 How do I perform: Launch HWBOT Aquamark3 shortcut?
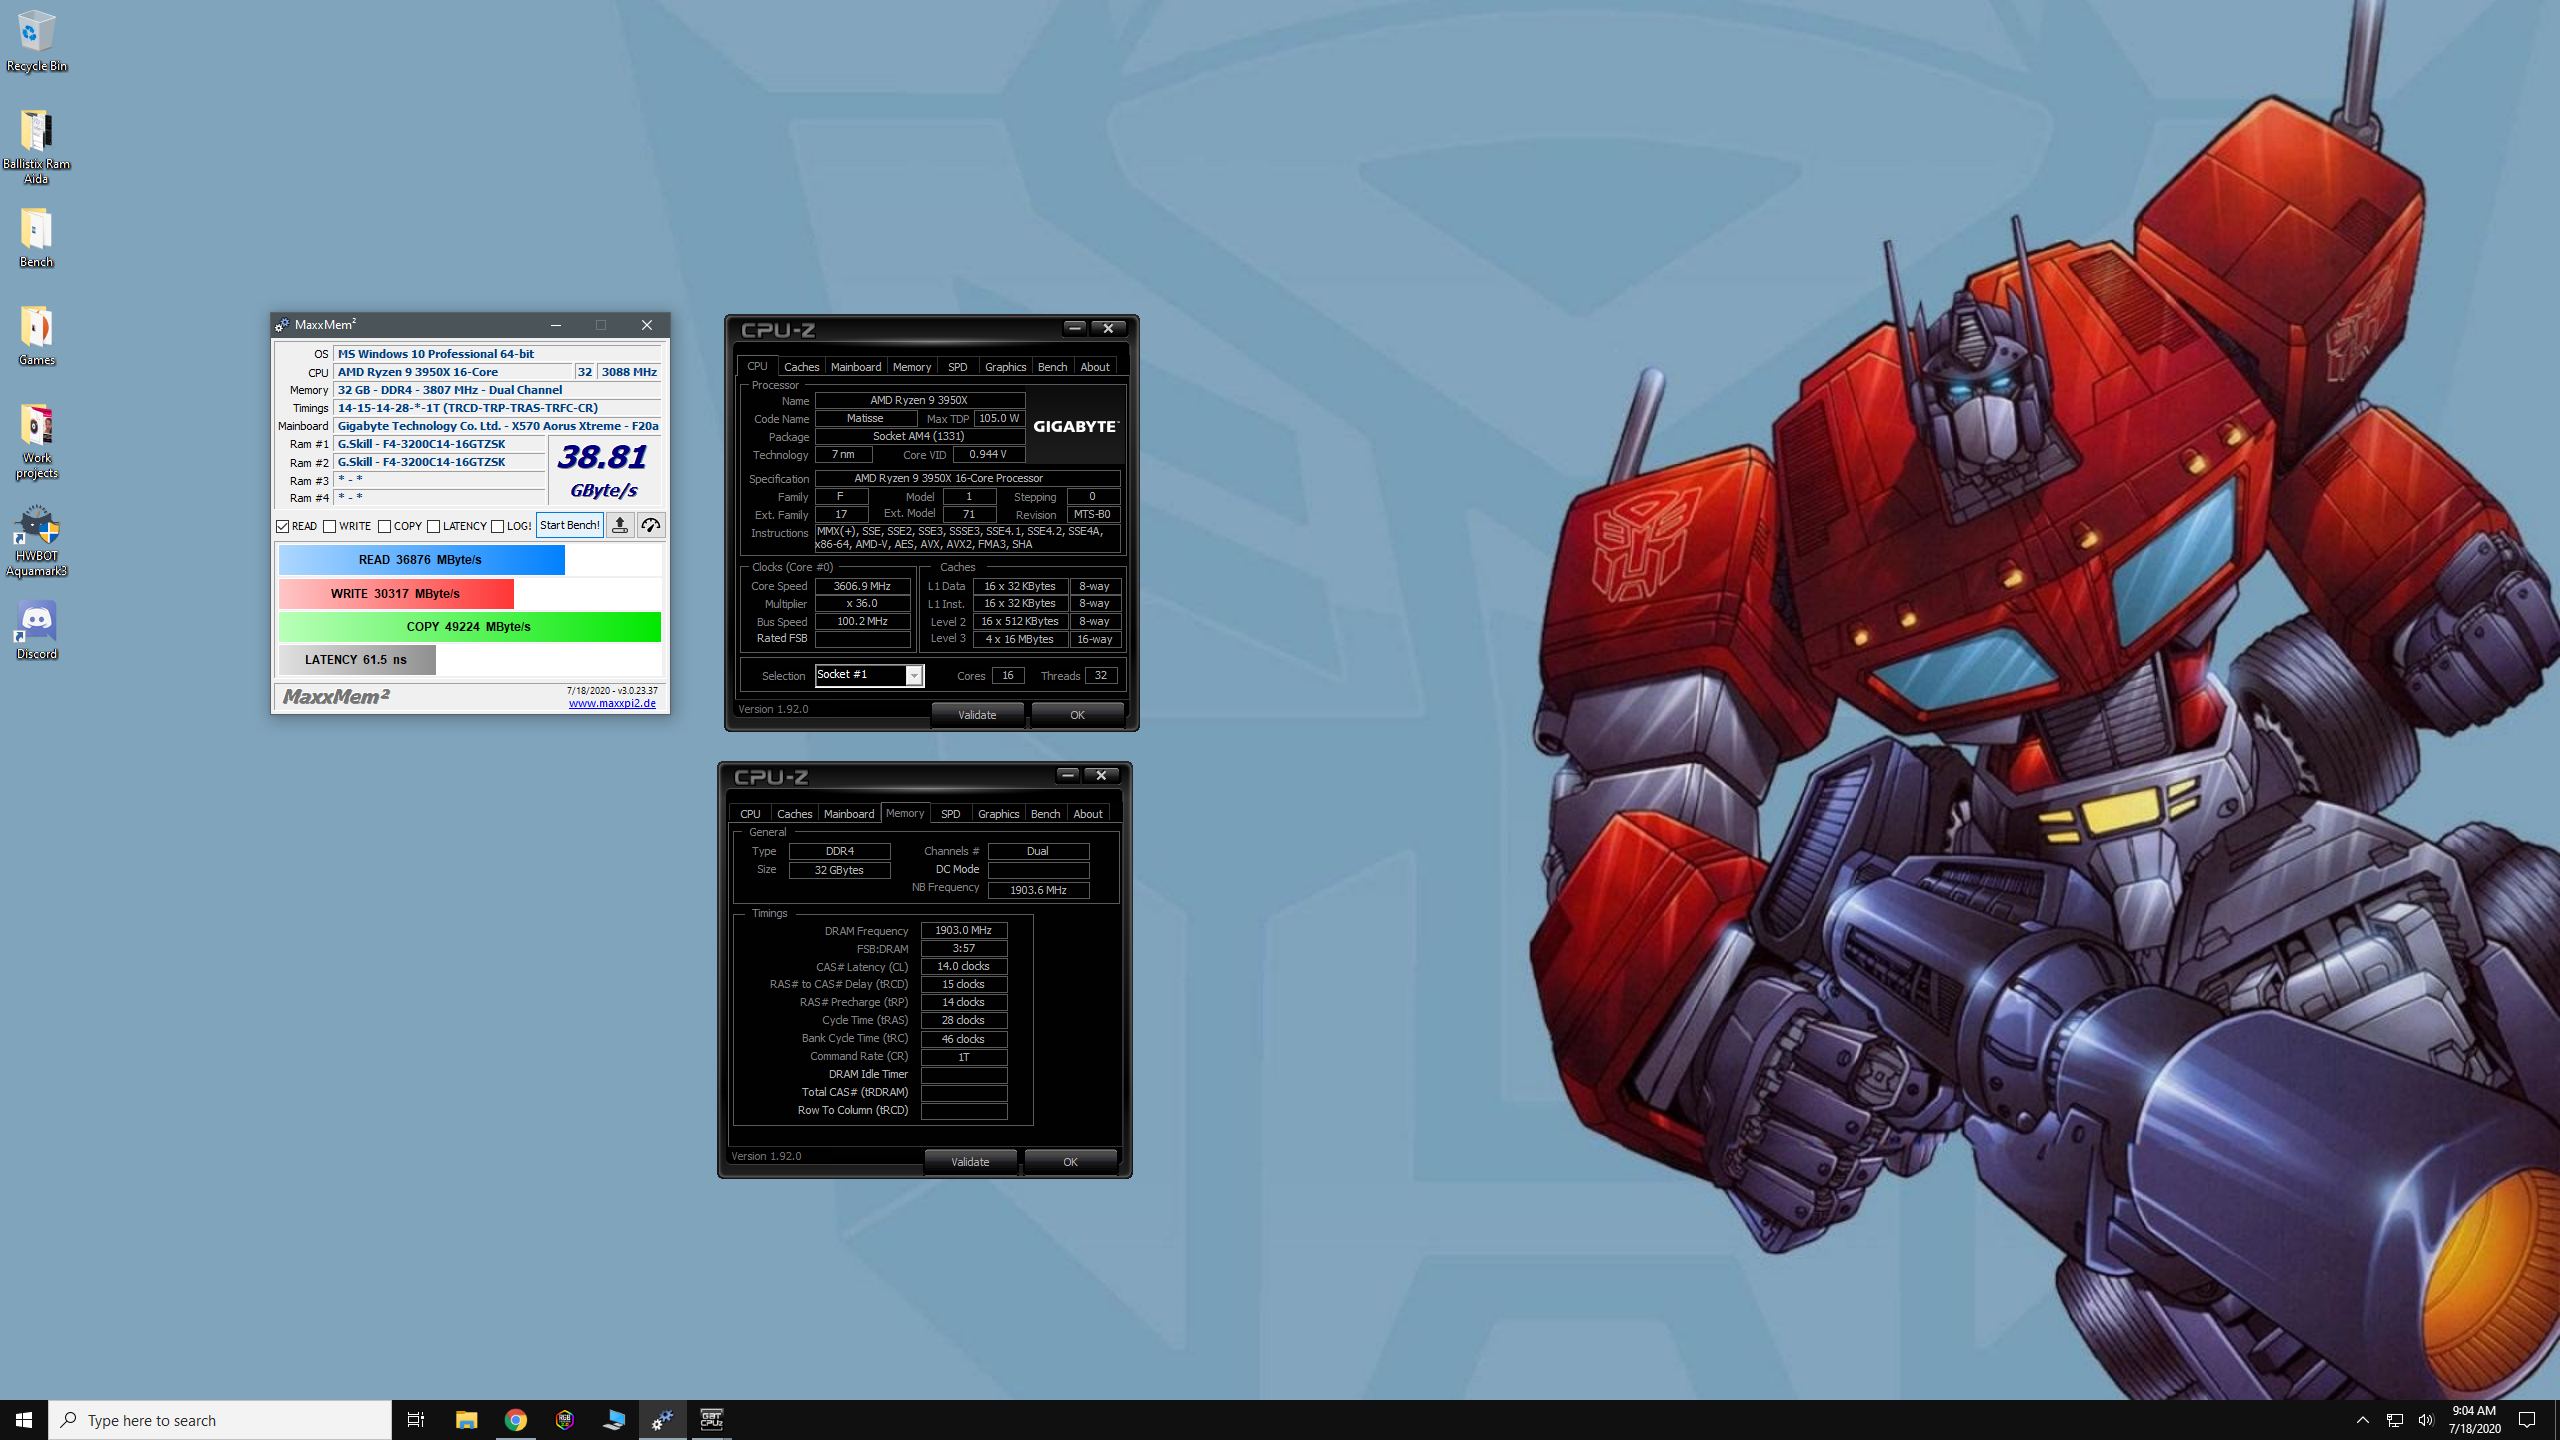pos(36,541)
